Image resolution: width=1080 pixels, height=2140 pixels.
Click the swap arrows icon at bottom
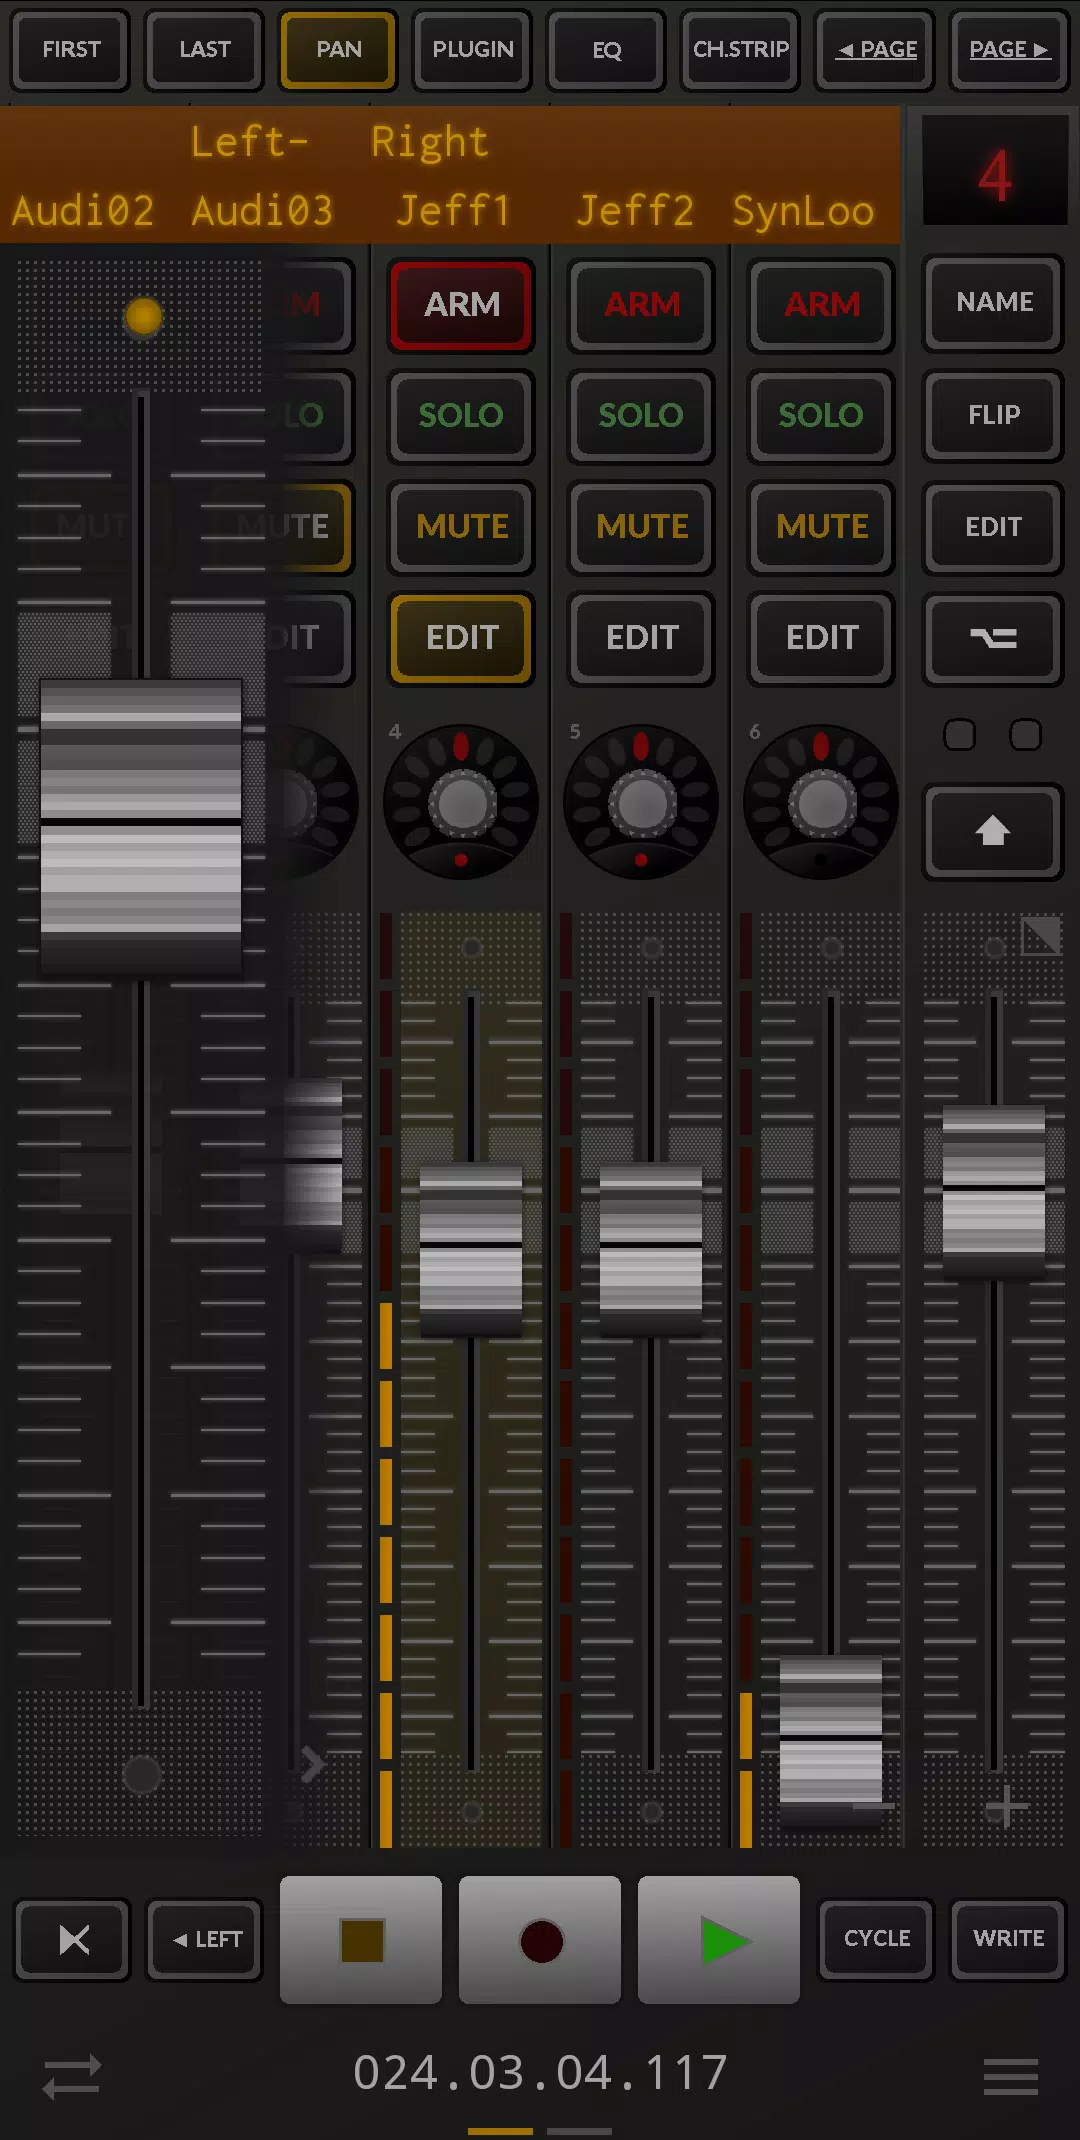72,2076
